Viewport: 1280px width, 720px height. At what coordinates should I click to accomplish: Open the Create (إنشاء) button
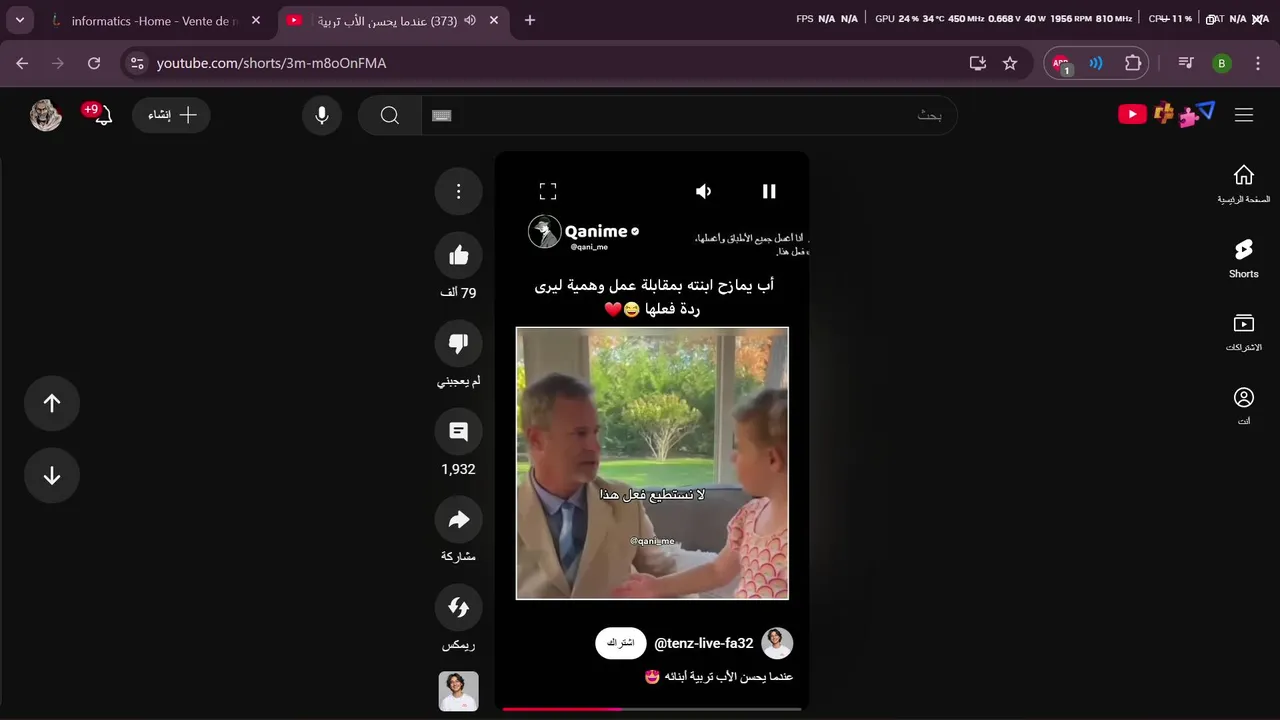coord(171,115)
